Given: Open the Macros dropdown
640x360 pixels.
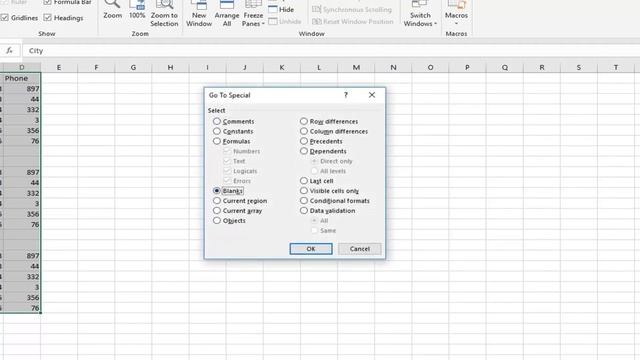Looking at the screenshot, I should 456,14.
